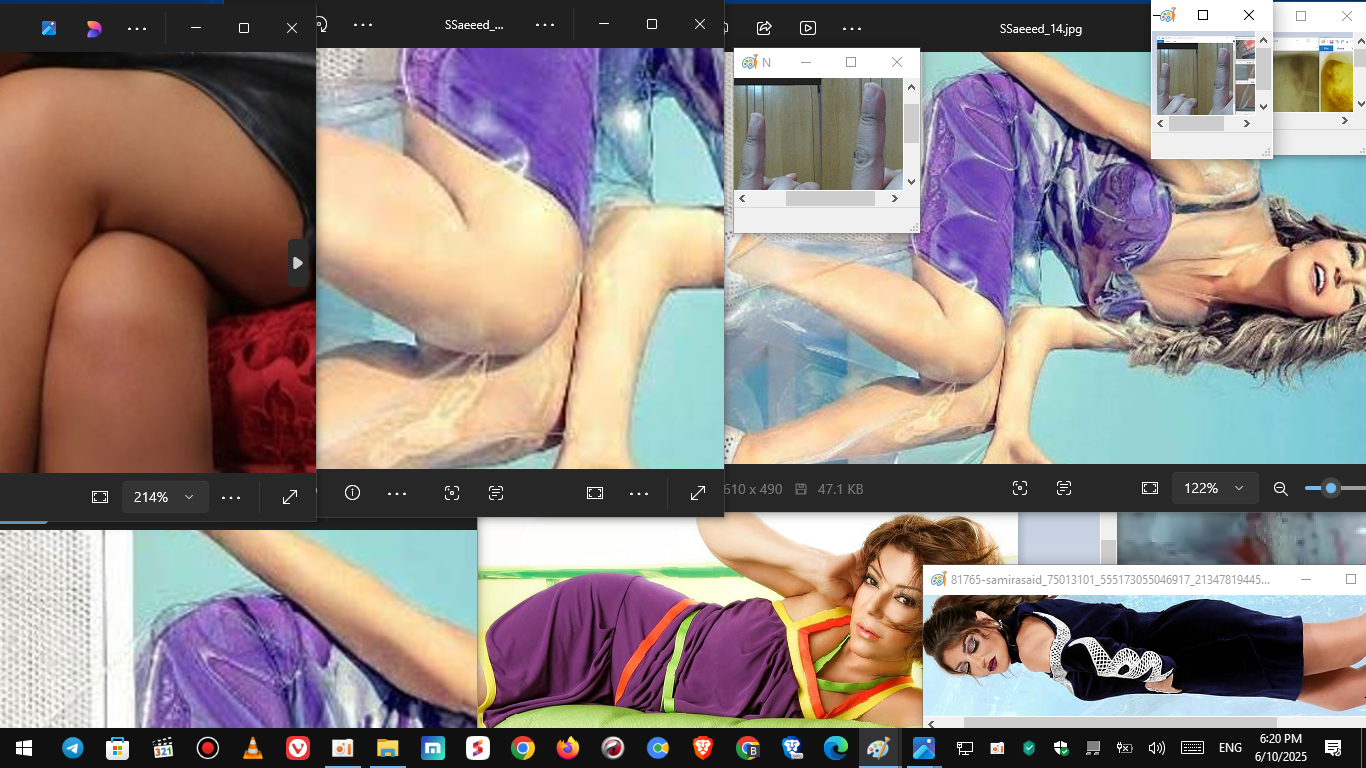Click the Share icon in SSaeeed_14.jpg window
This screenshot has height=768, width=1366.
(764, 28)
